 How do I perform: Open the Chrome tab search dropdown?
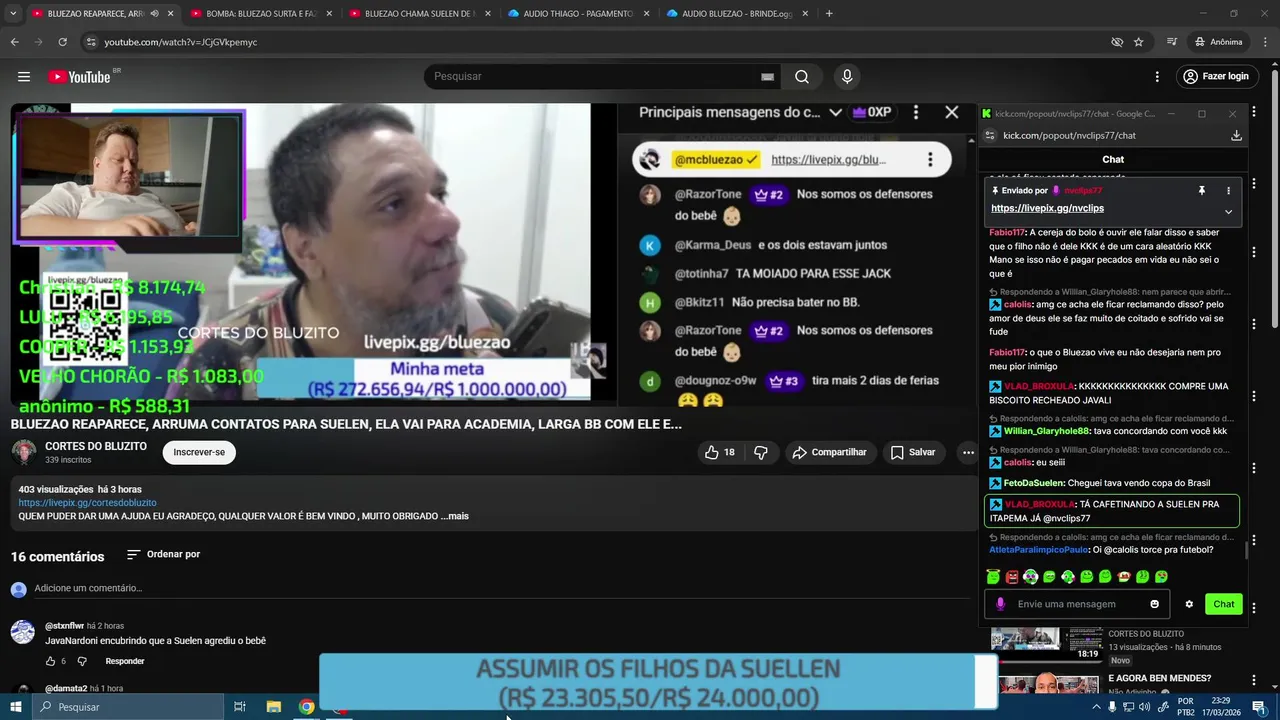point(12,14)
